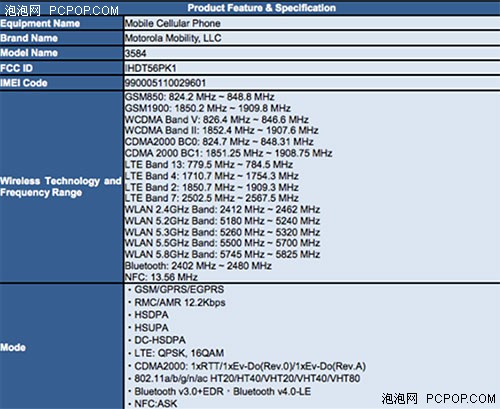Select the GSM850 frequency line
The image size is (500, 409).
[200, 97]
